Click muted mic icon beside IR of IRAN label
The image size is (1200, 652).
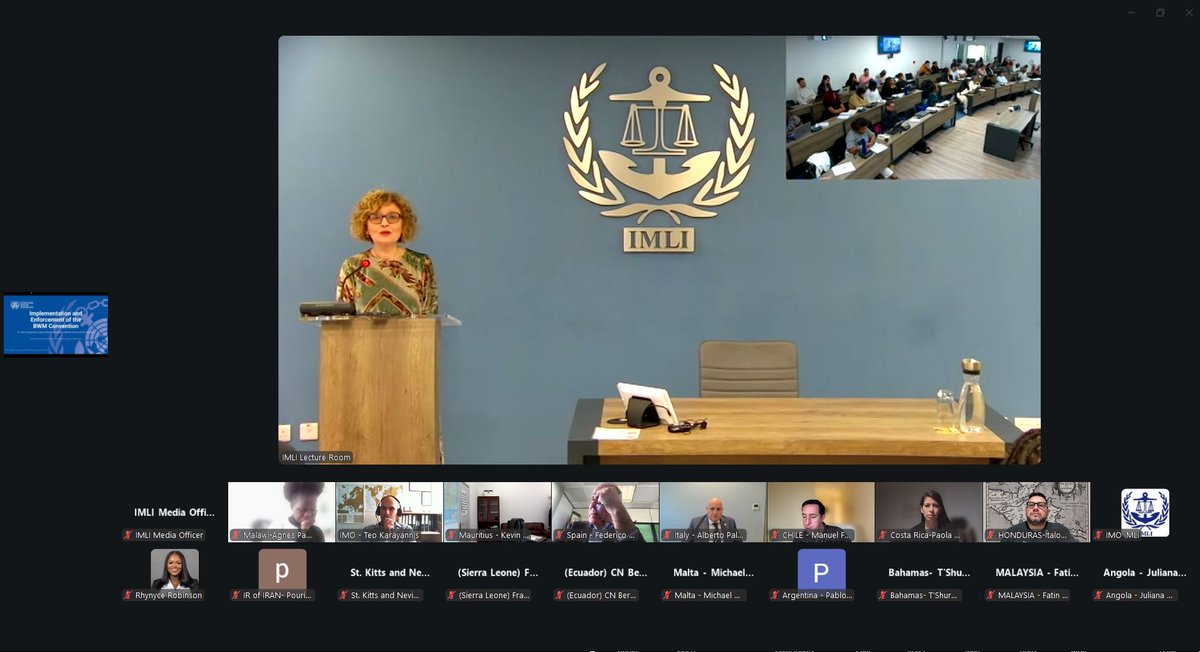(236, 595)
